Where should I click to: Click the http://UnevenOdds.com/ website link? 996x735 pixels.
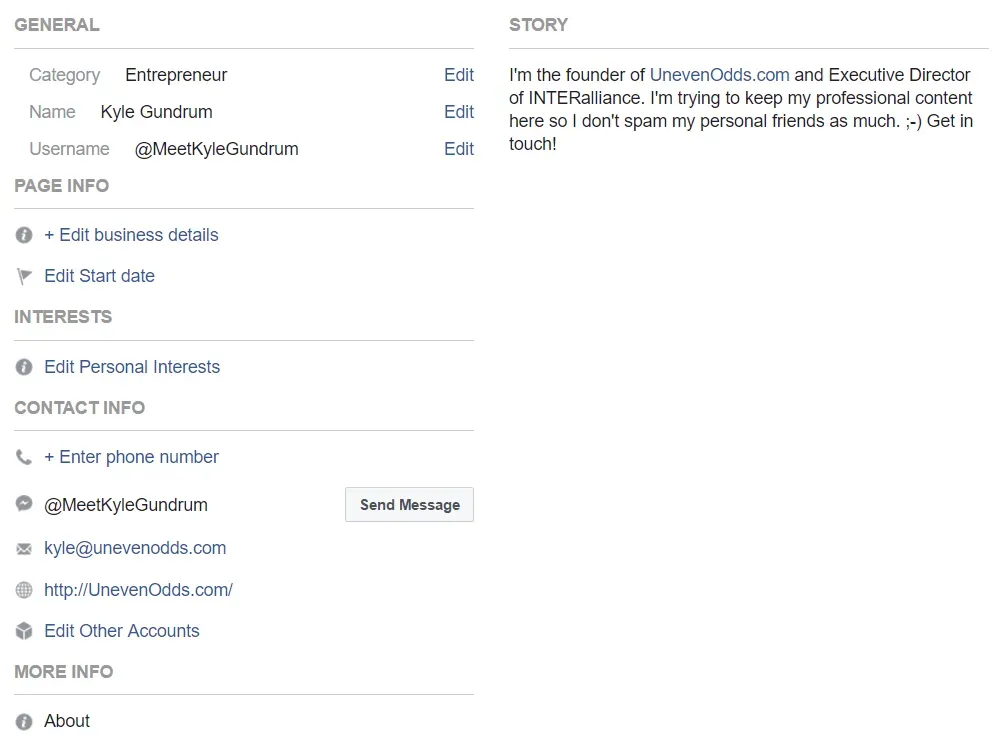pyautogui.click(x=138, y=590)
